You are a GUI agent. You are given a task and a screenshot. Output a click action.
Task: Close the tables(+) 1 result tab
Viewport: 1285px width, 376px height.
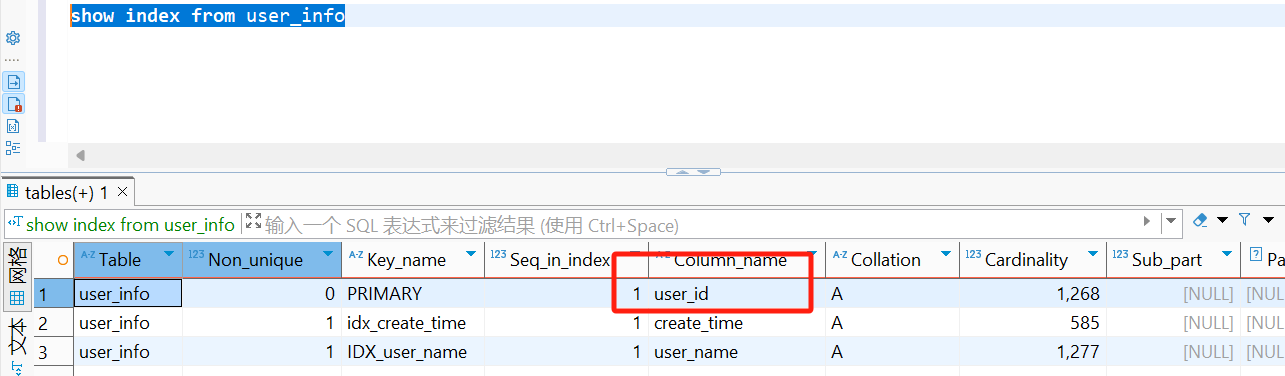[123, 191]
